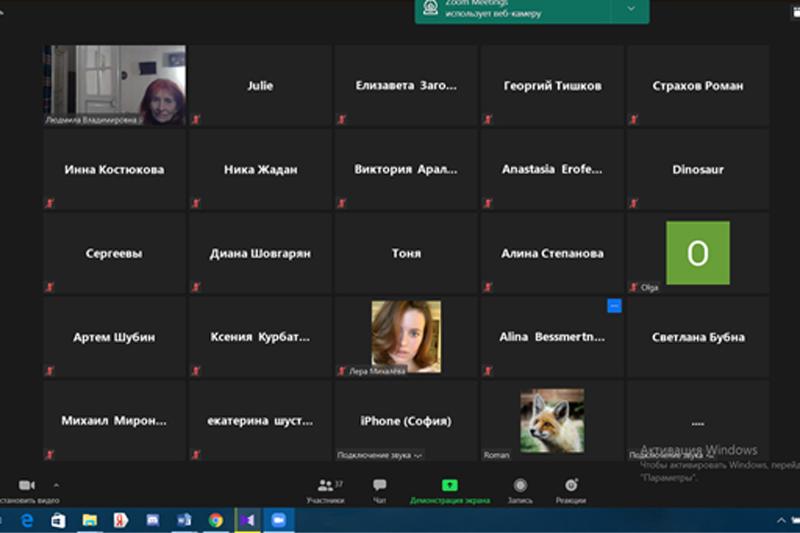This screenshot has width=800, height=533.
Task: Open the Реакции reactions menu
Action: click(571, 485)
